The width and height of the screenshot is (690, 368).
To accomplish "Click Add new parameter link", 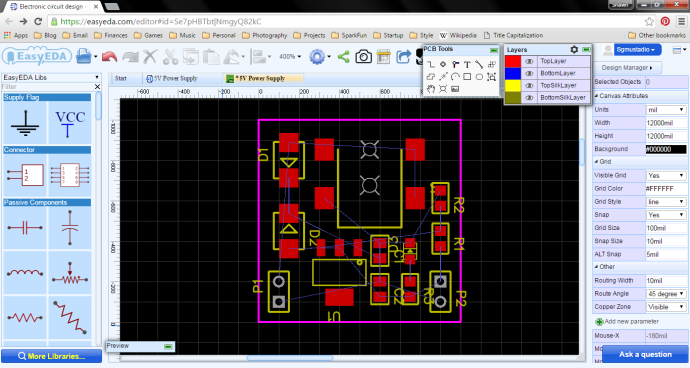I will point(627,321).
